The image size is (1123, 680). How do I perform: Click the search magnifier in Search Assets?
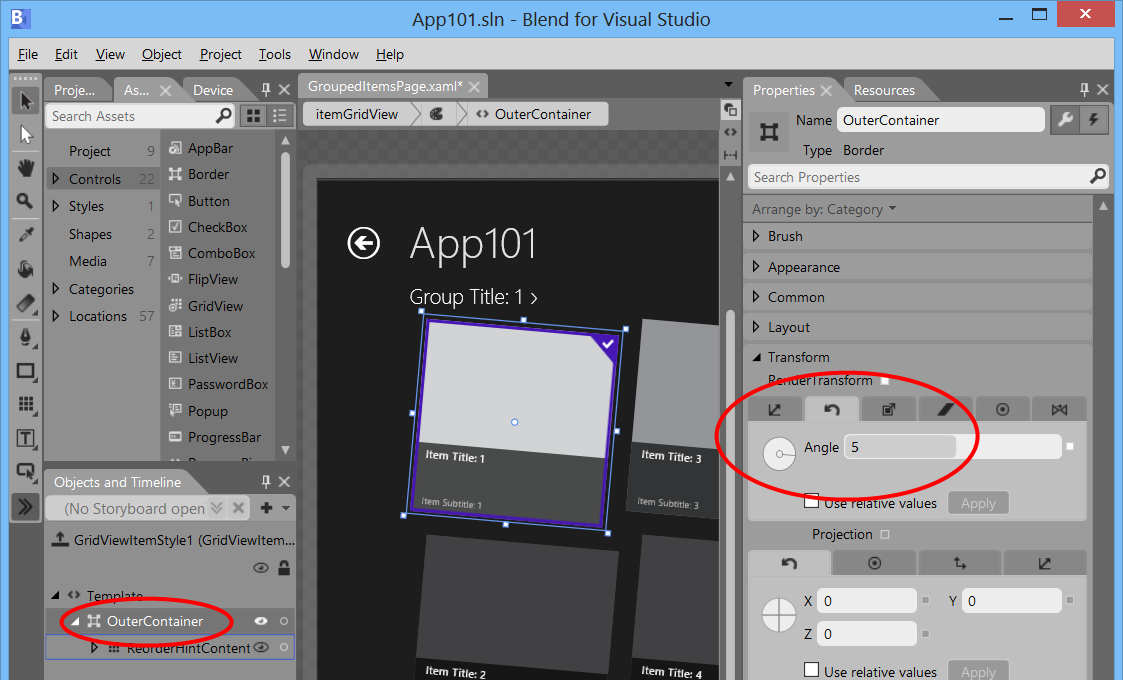224,115
